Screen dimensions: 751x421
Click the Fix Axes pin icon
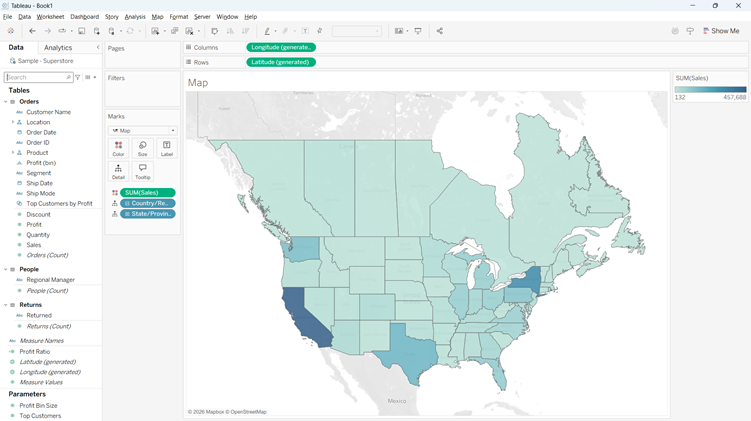319,31
